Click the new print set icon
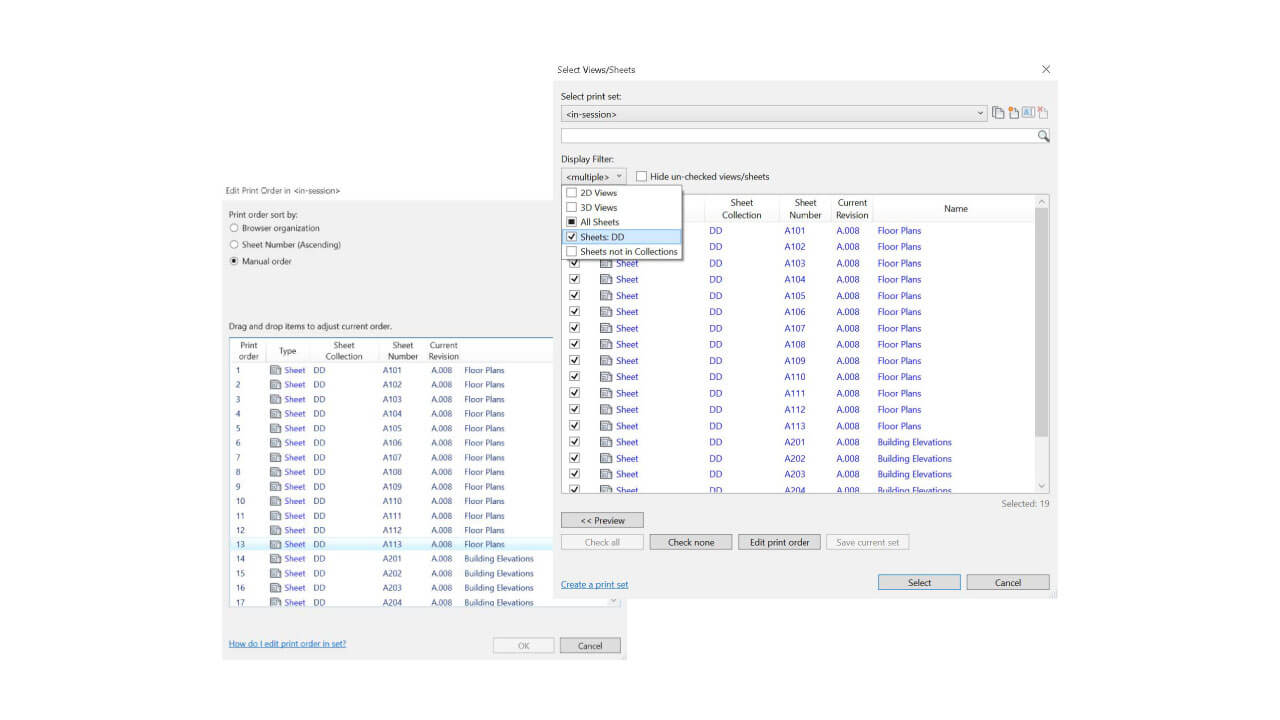The height and width of the screenshot is (720, 1280). pos(1013,113)
